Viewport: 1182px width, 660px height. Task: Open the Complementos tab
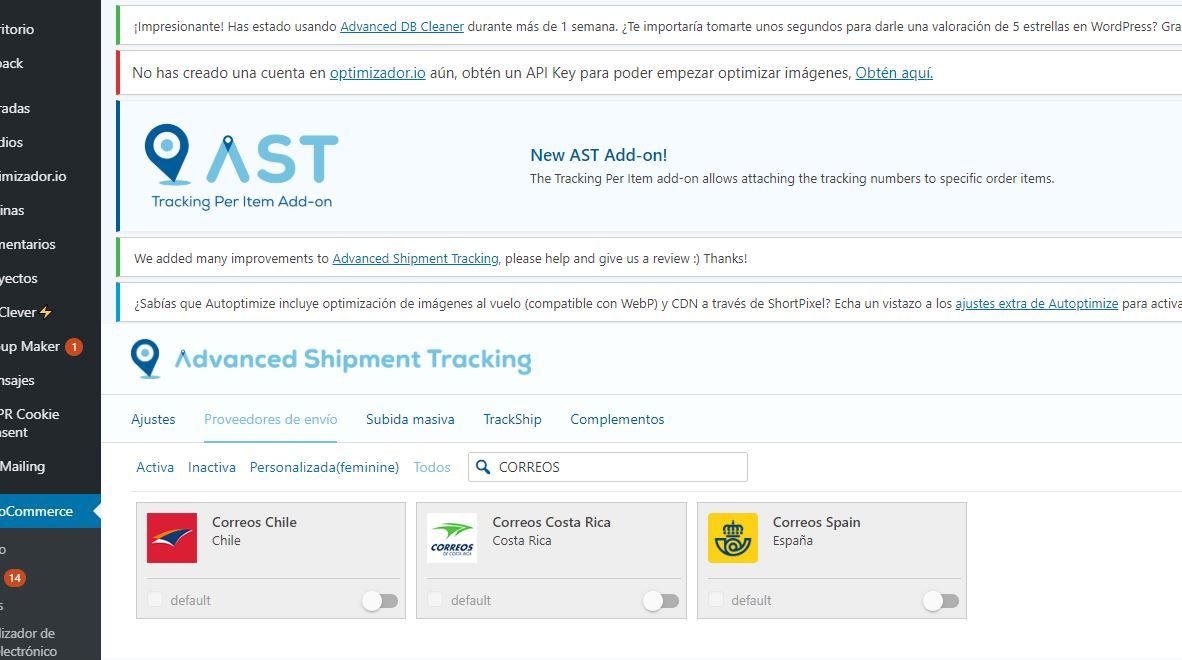pos(617,420)
